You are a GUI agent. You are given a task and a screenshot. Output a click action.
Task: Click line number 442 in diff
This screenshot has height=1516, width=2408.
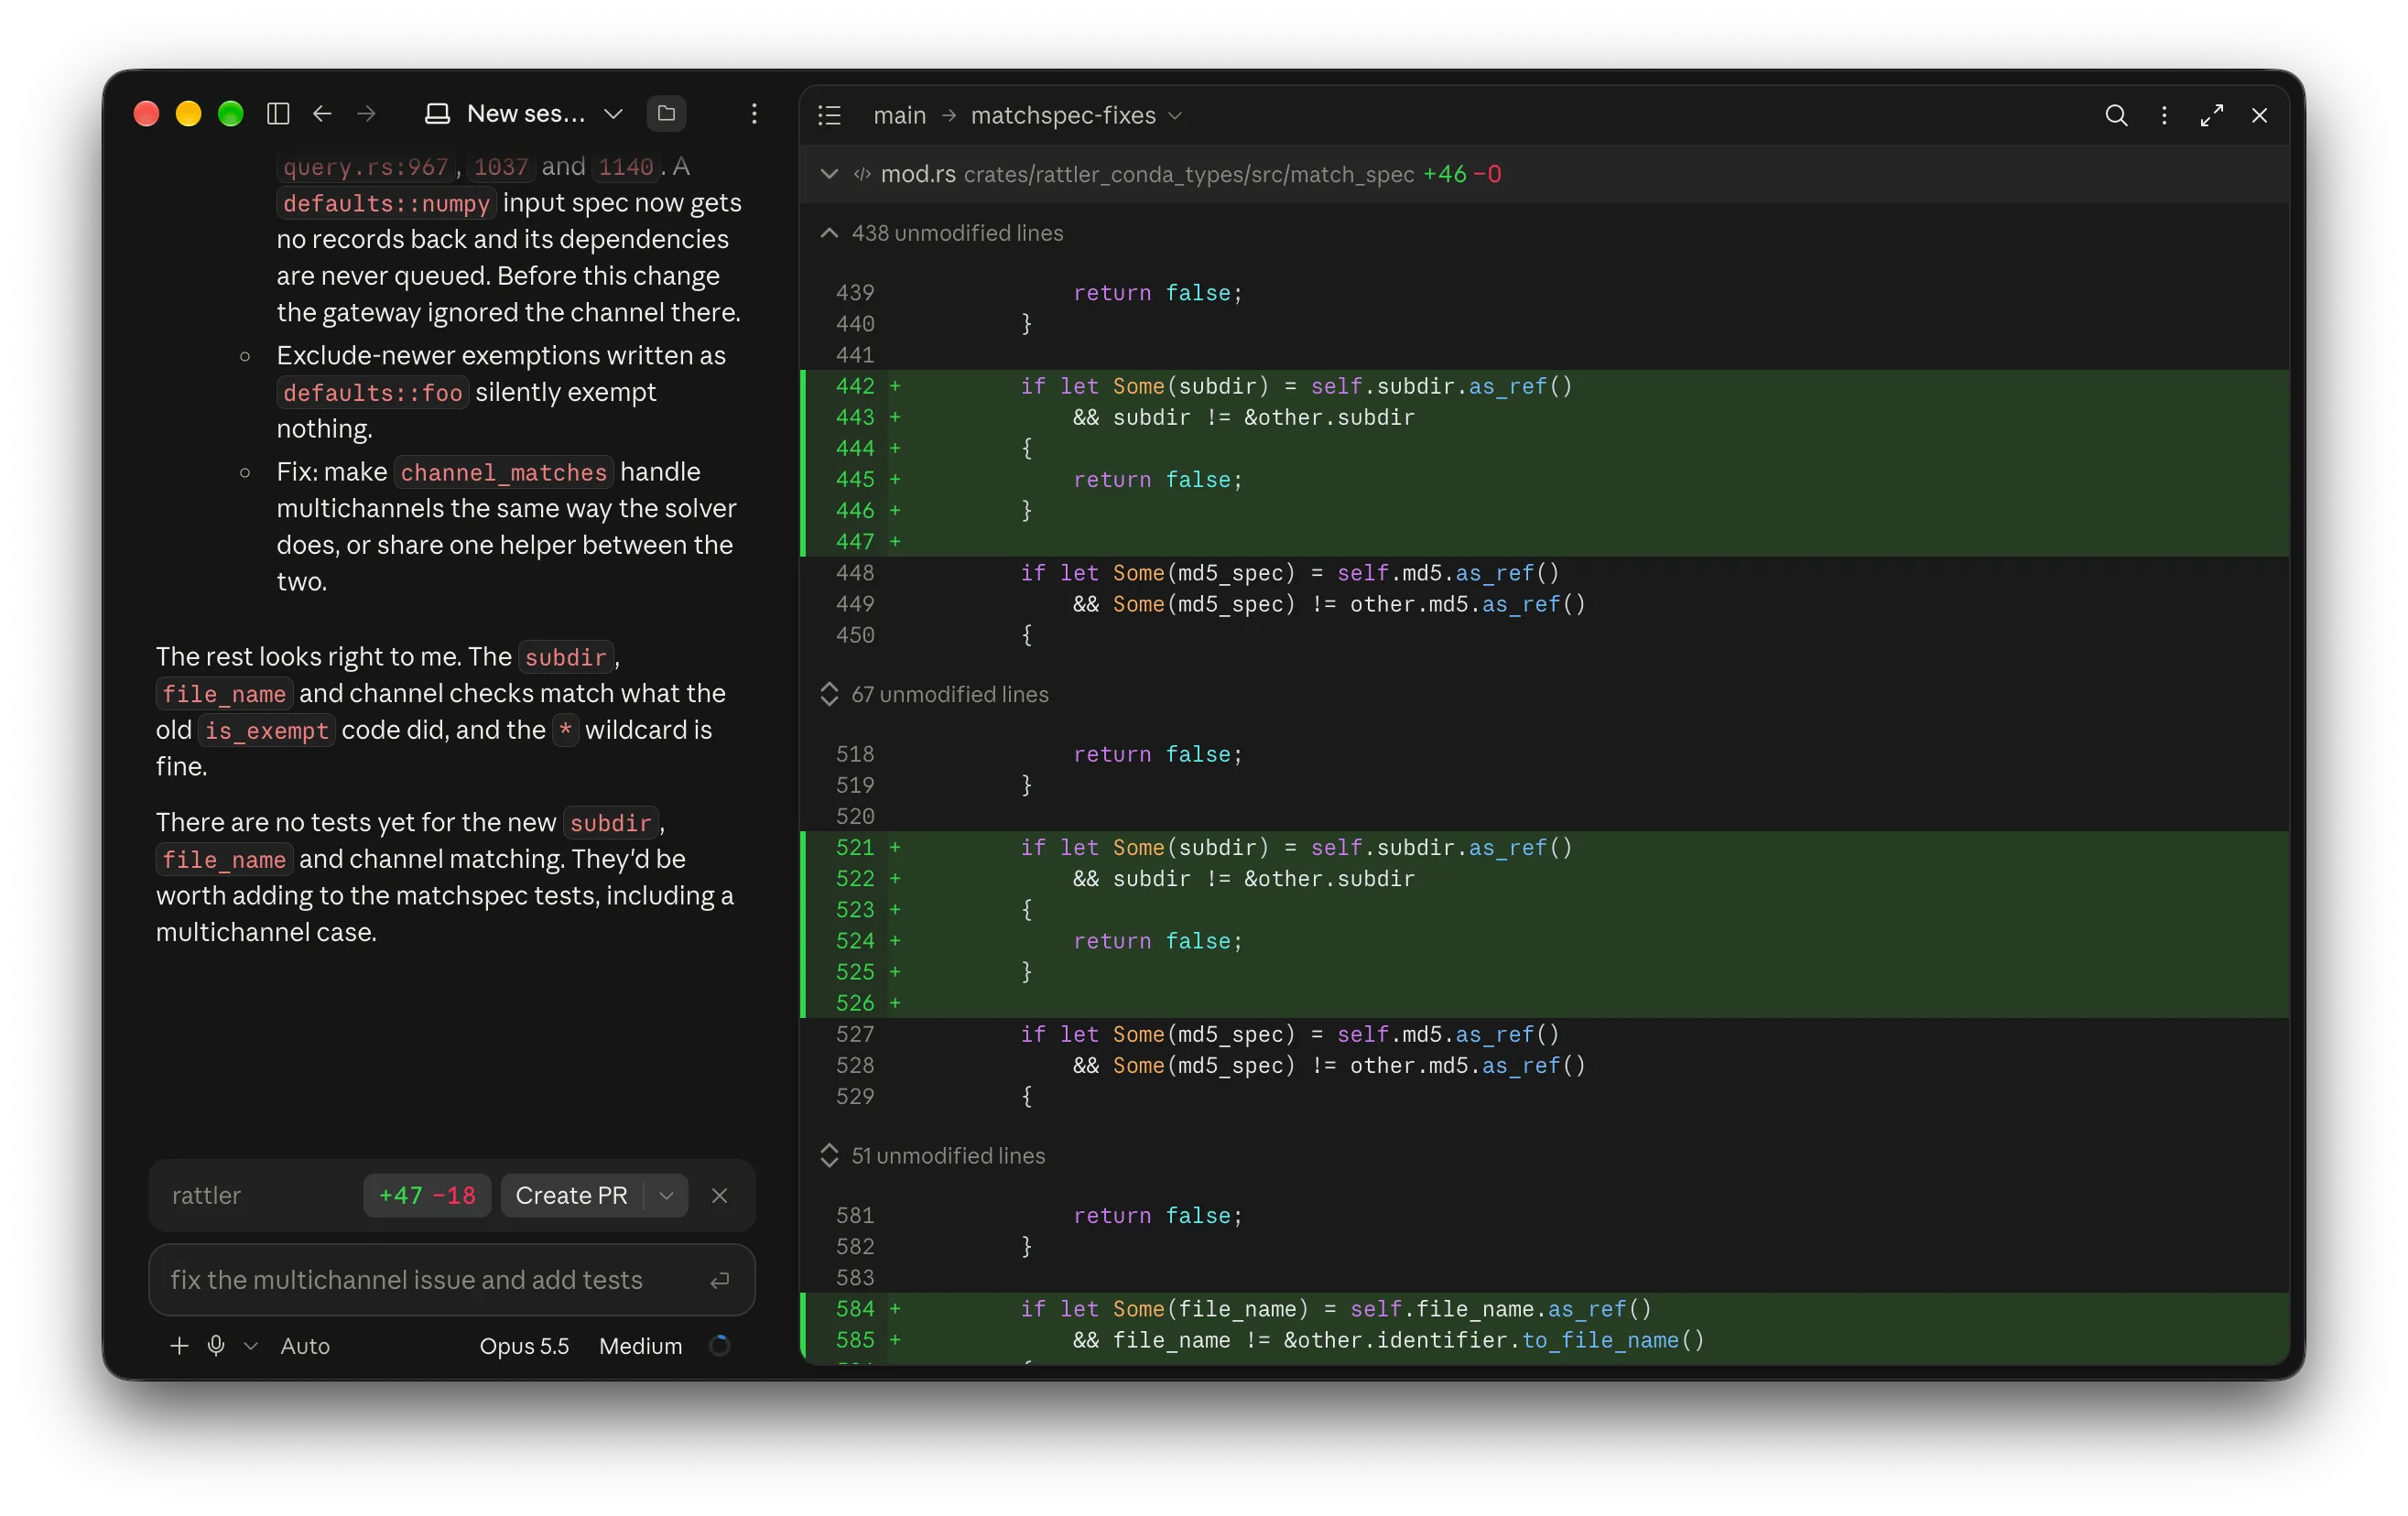(855, 386)
